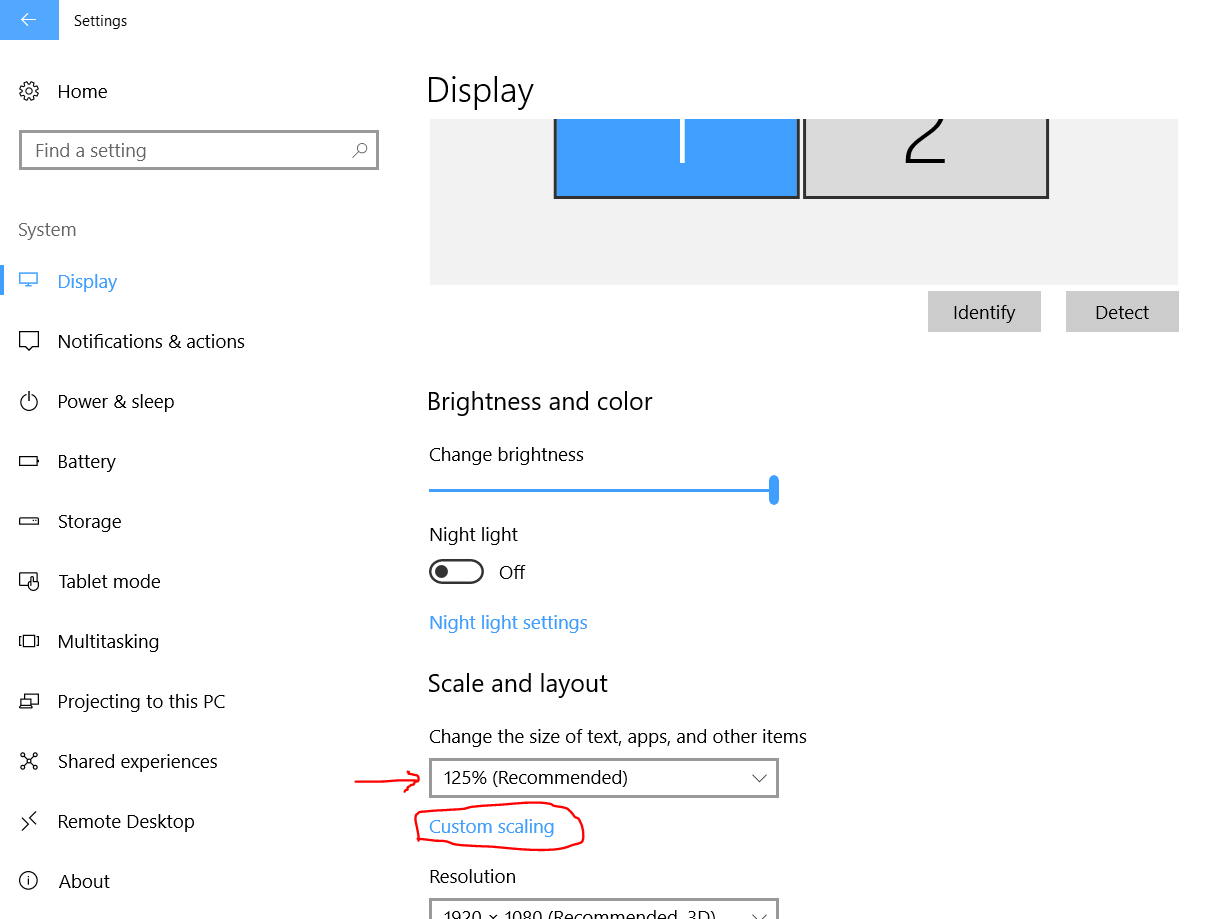Open Multitasking settings page
Image resolution: width=1218 pixels, height=919 pixels.
(108, 642)
